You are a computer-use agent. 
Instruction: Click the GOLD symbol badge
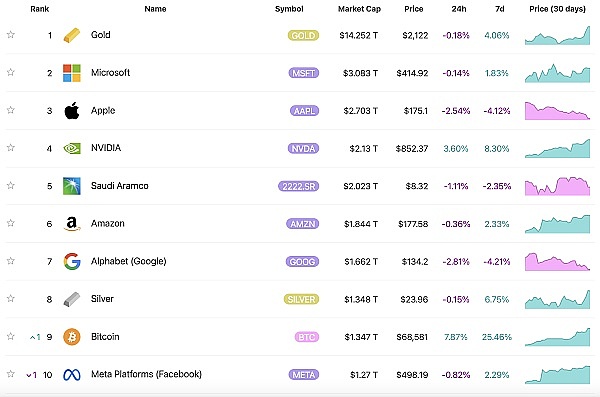[303, 35]
